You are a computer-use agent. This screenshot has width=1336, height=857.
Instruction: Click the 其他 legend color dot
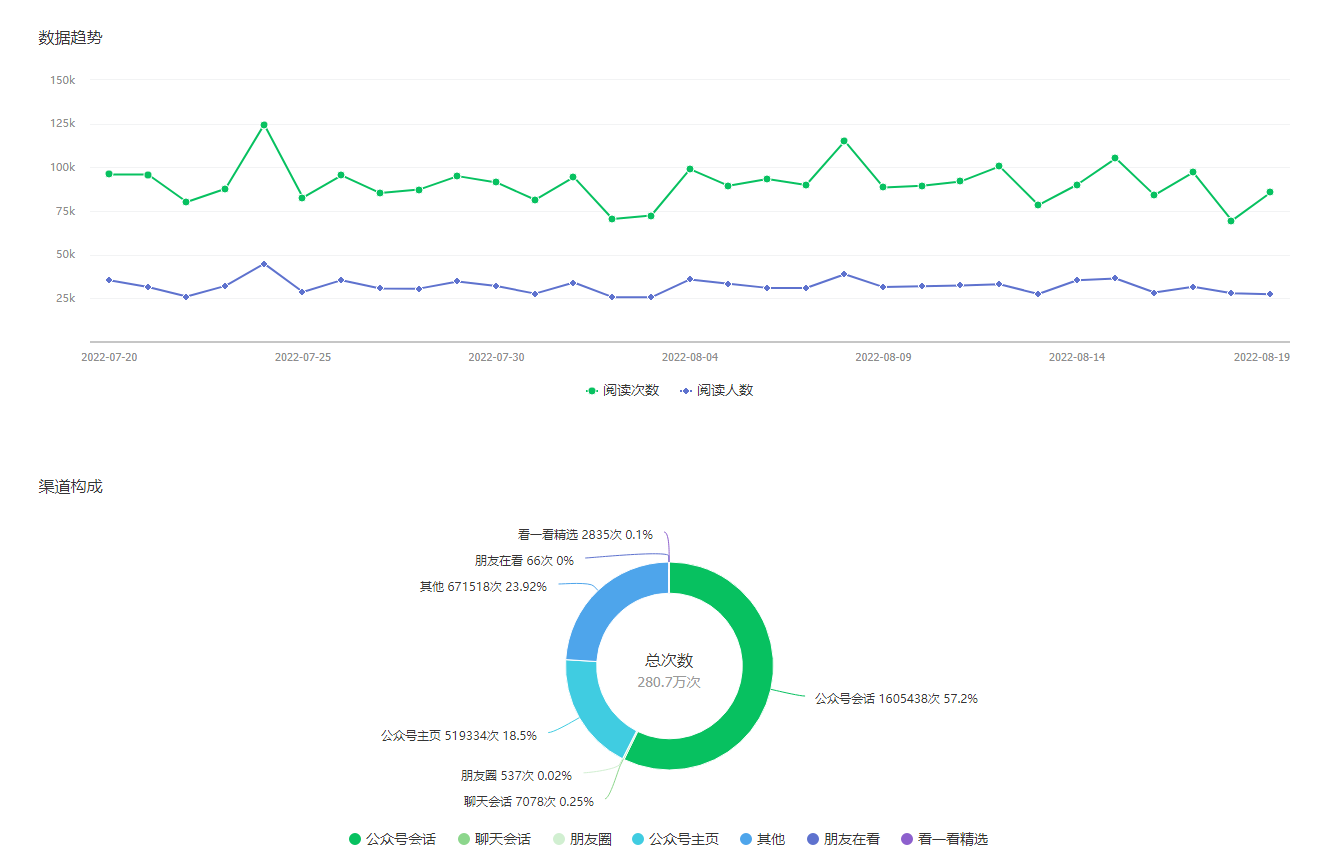pyautogui.click(x=746, y=839)
